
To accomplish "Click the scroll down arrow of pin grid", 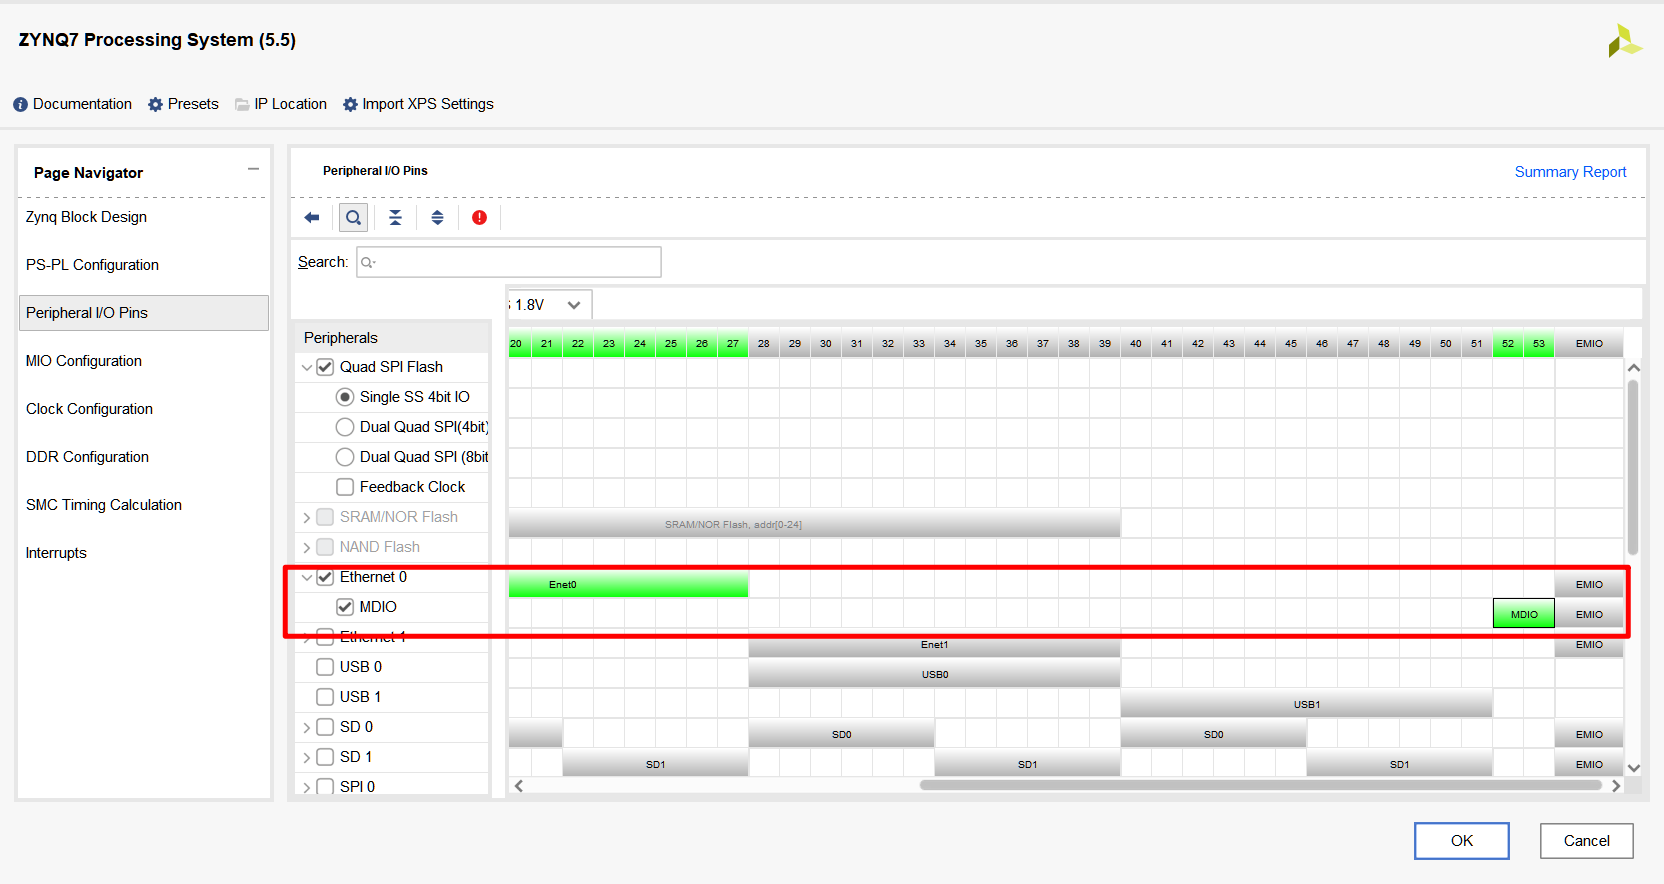I will (x=1634, y=768).
